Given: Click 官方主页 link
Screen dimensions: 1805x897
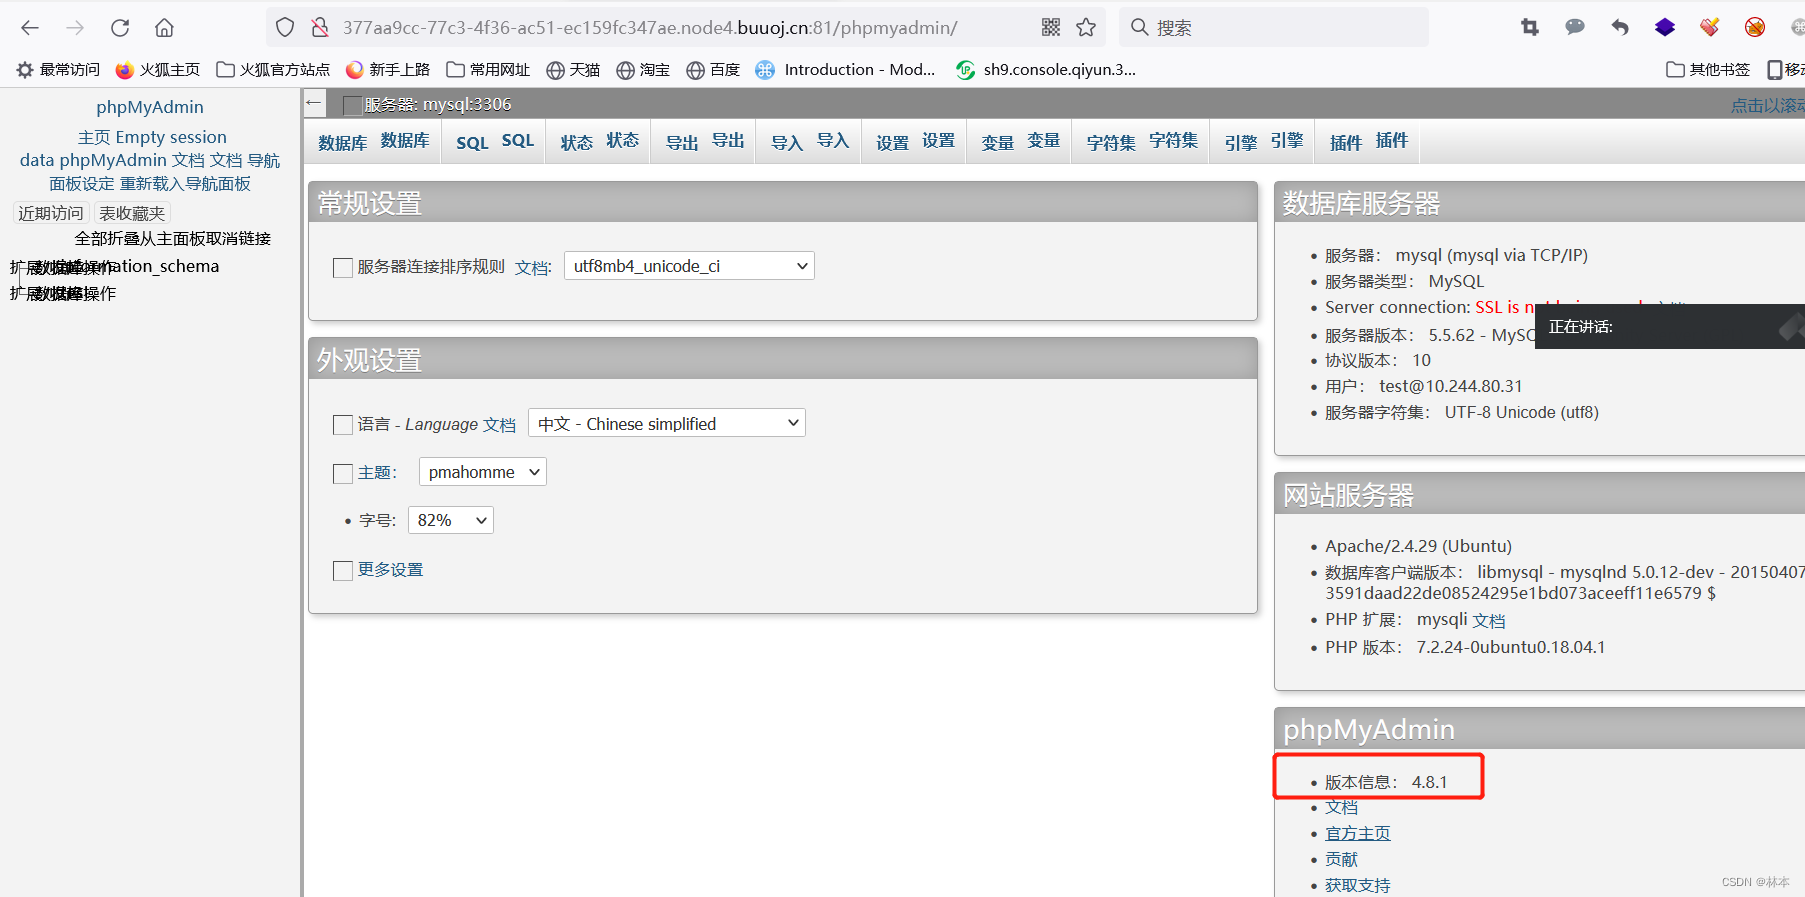Looking at the screenshot, I should point(1357,833).
